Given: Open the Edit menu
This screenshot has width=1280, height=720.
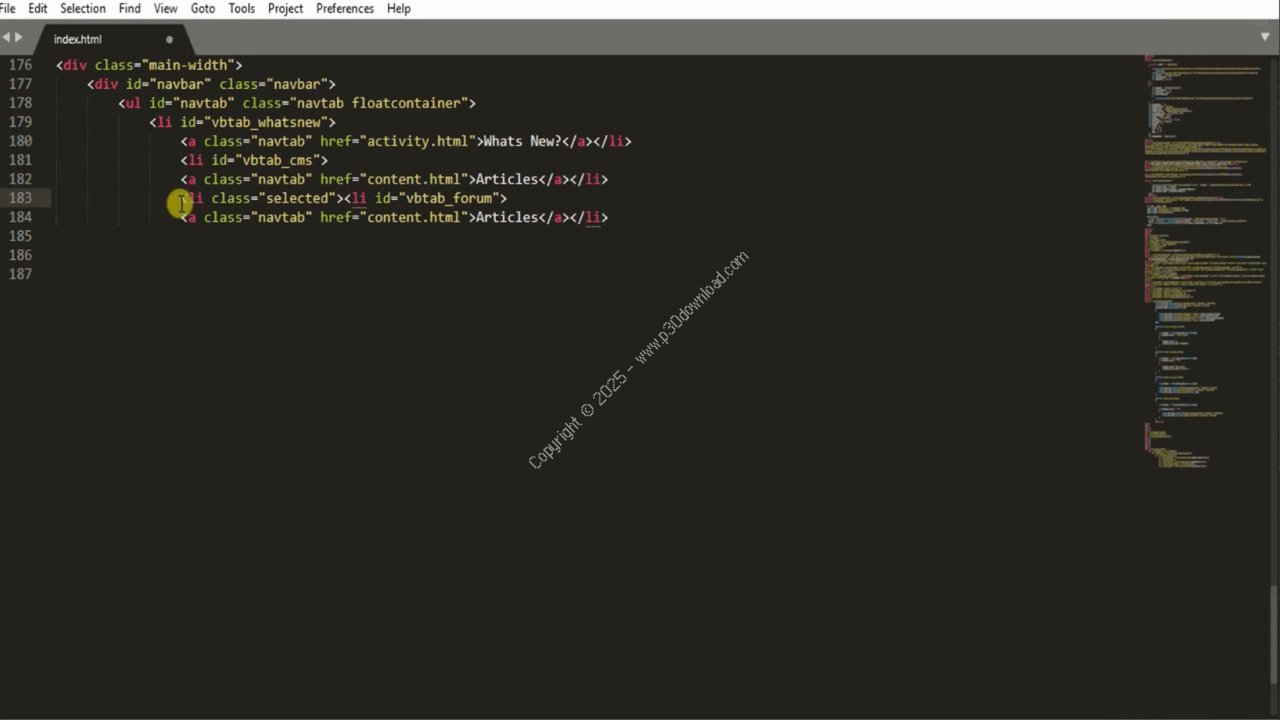Looking at the screenshot, I should tap(38, 8).
